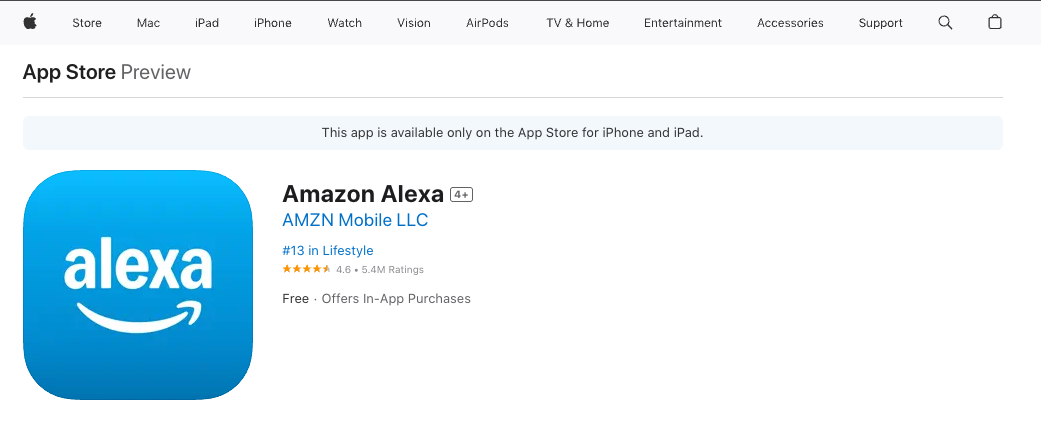The width and height of the screenshot is (1041, 432).
Task: Open Accessories in top navigation
Action: (790, 23)
